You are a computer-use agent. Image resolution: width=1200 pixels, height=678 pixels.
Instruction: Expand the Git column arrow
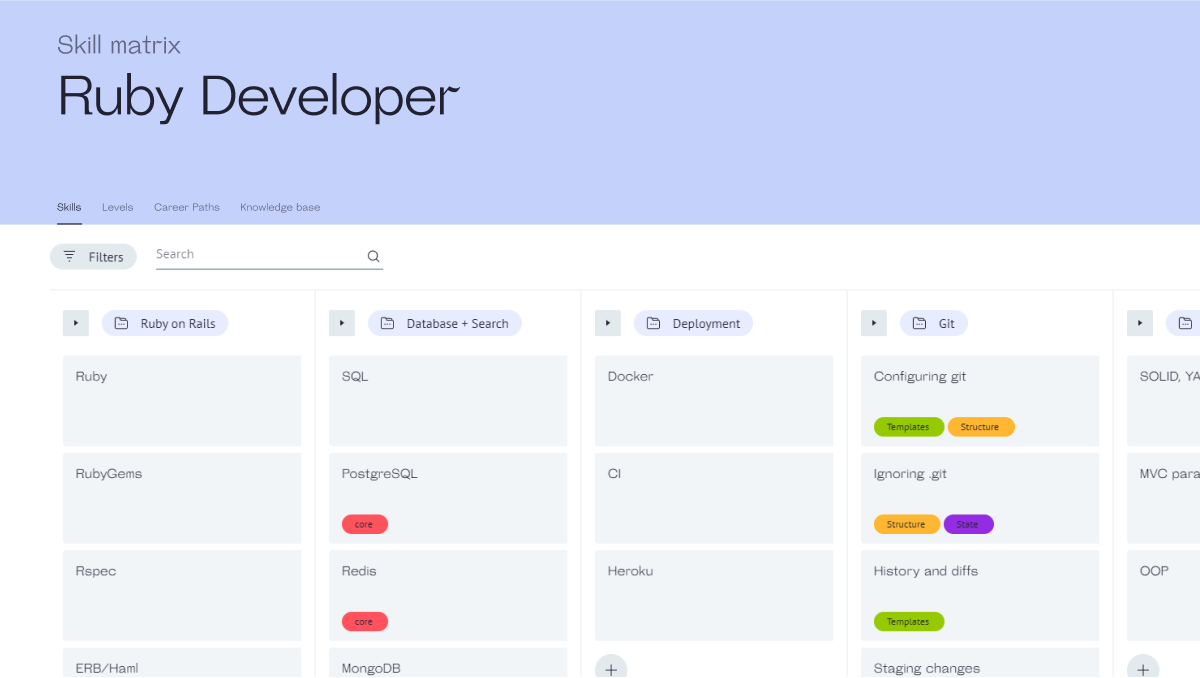(x=874, y=323)
